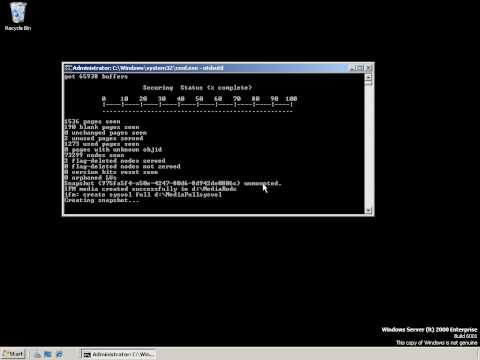Click the 'got 65938 buffers' line
480x360 pixels.
96,77
